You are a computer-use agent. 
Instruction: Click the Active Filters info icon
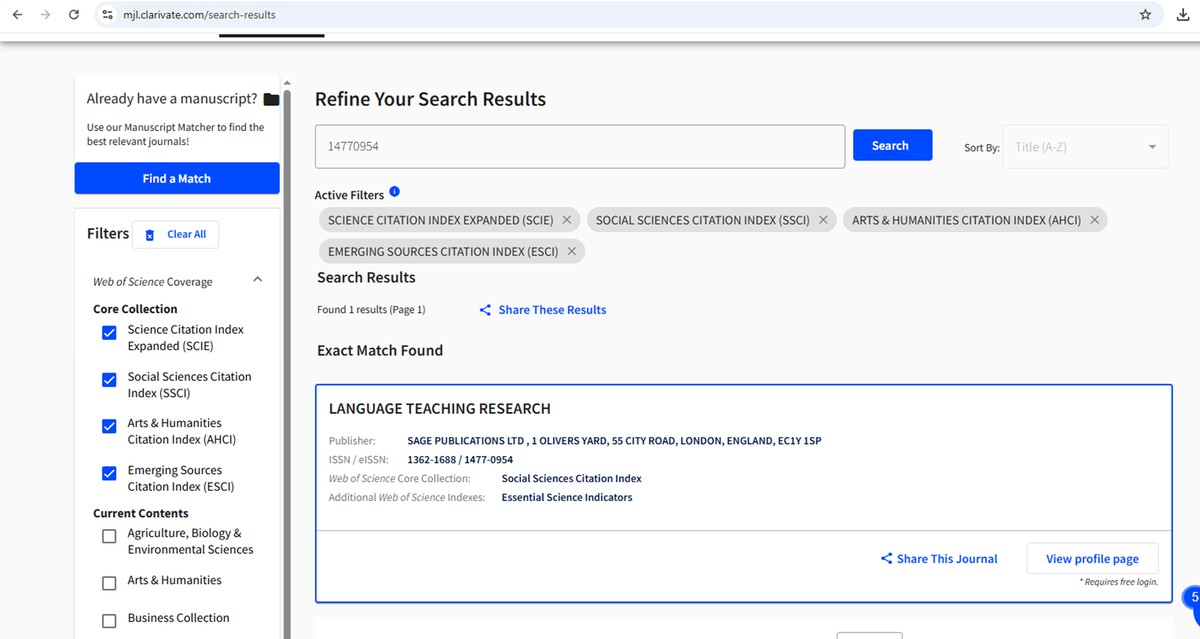click(x=394, y=192)
